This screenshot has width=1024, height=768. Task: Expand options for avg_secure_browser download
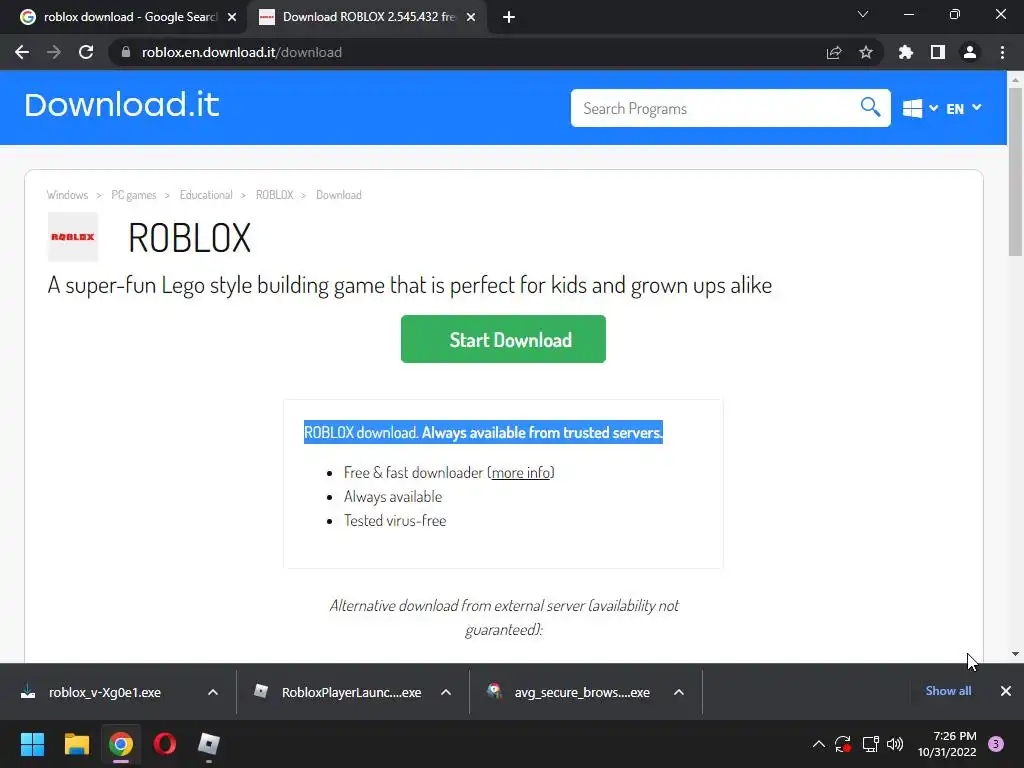coord(679,692)
